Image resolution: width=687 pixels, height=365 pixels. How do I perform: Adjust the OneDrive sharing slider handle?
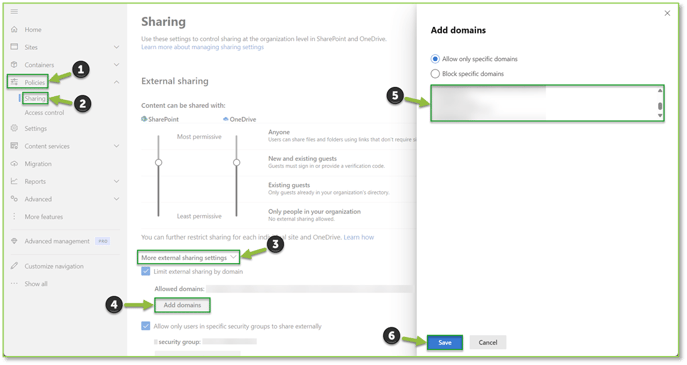click(x=237, y=163)
